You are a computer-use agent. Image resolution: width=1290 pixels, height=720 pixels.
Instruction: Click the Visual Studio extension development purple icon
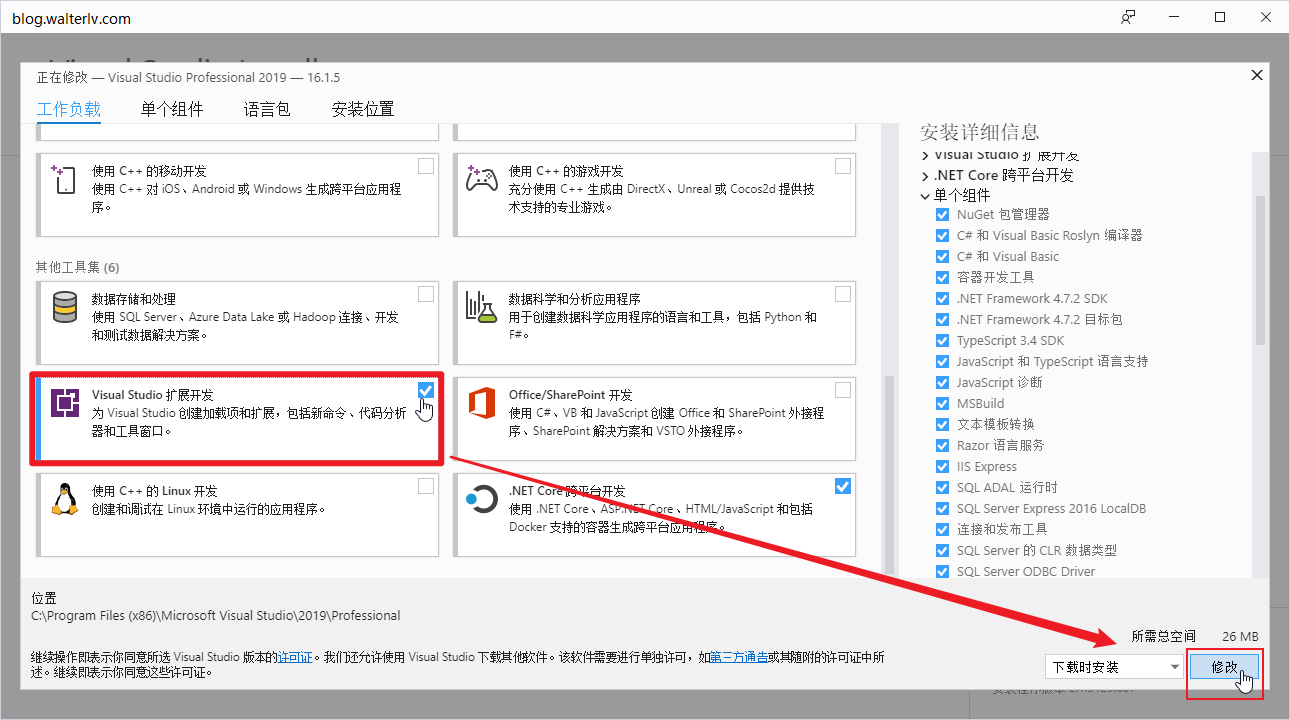tap(65, 403)
